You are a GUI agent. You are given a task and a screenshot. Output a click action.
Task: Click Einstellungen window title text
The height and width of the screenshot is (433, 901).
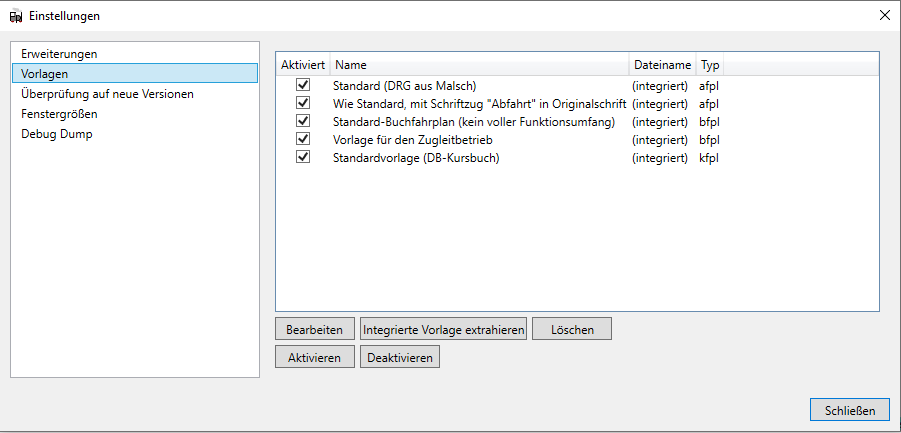64,16
